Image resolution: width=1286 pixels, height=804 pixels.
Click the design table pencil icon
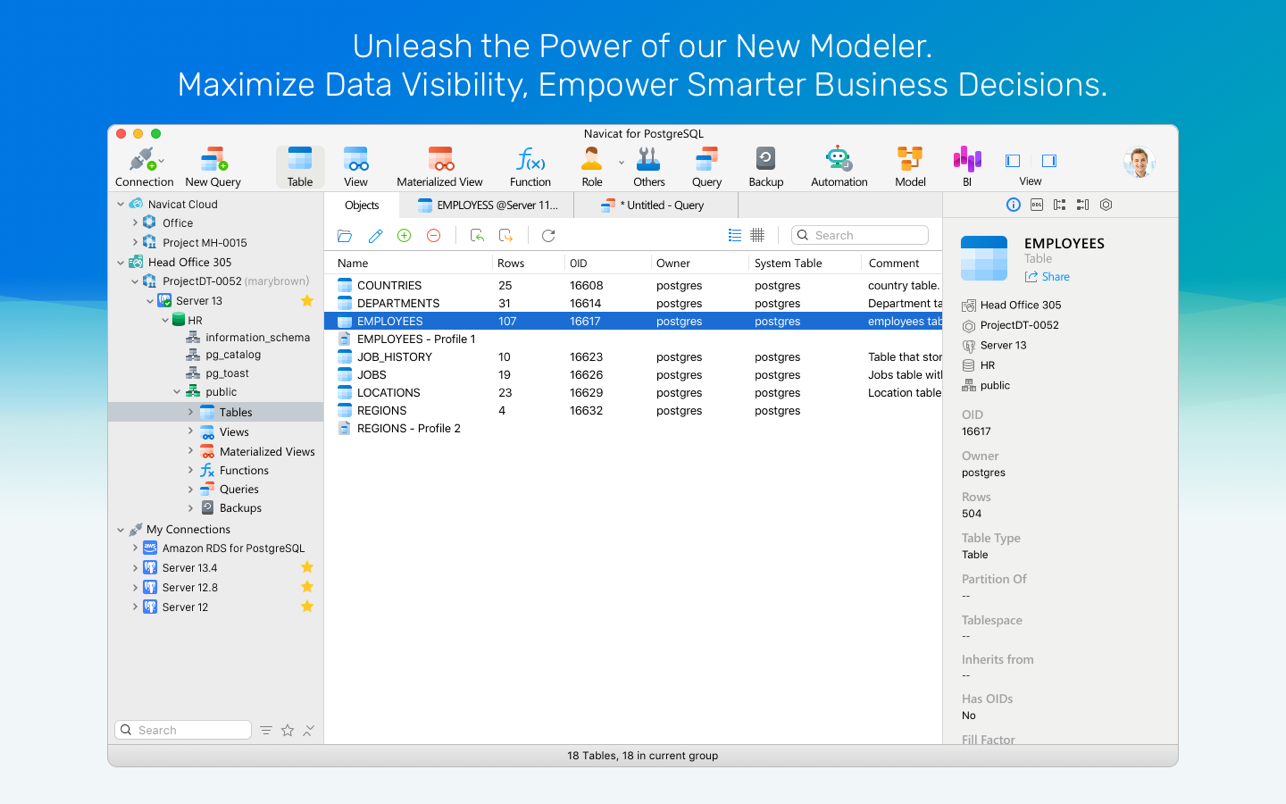point(375,236)
